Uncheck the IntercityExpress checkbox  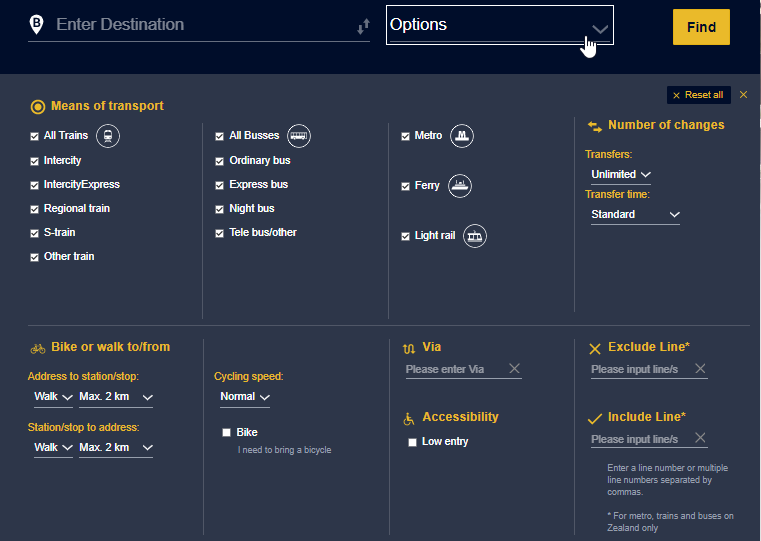click(x=34, y=185)
